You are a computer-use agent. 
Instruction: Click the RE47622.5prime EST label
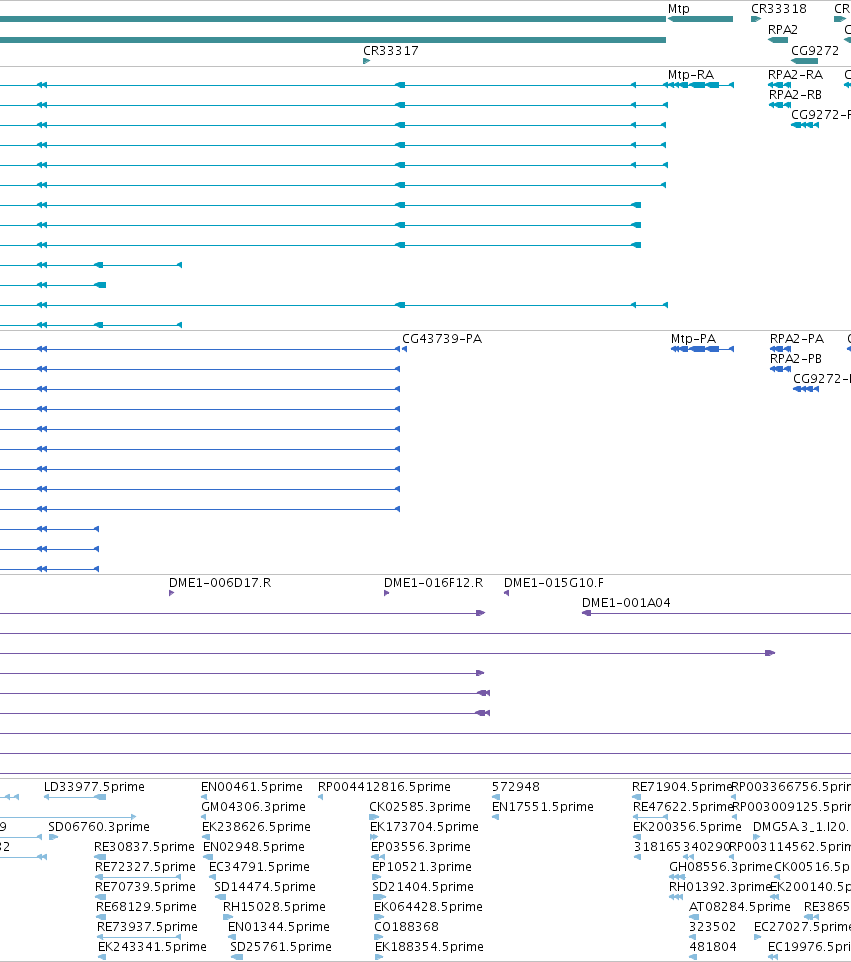pyautogui.click(x=683, y=807)
